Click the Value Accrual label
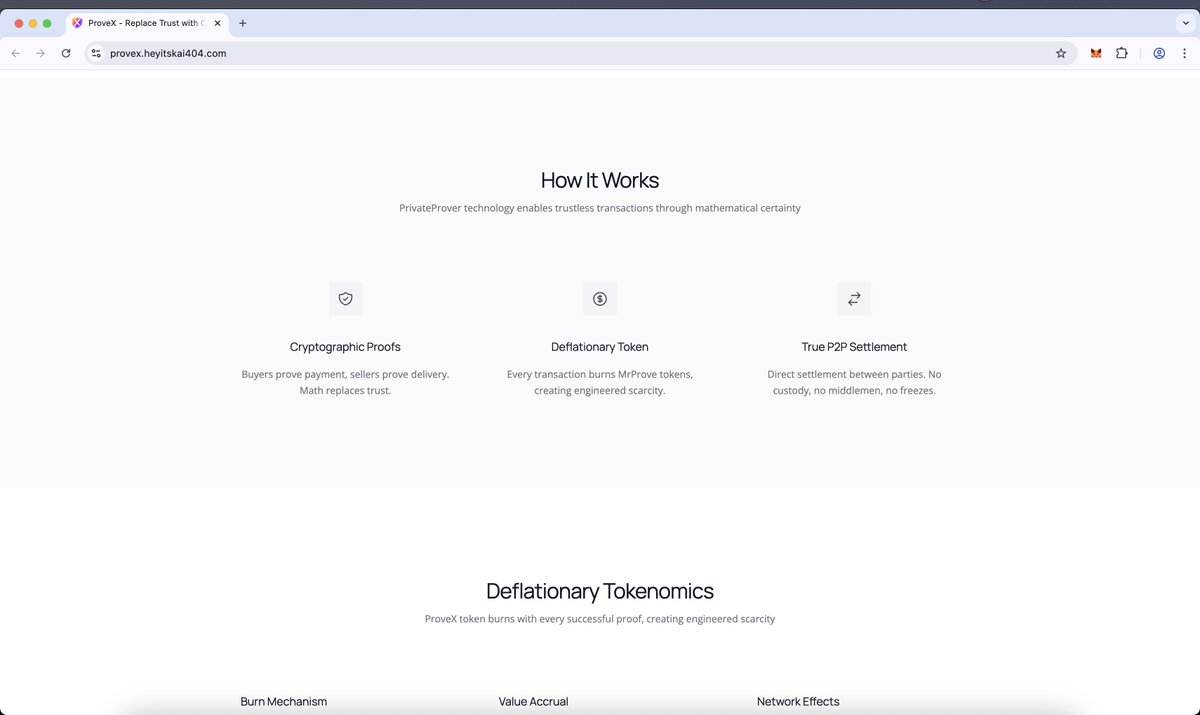This screenshot has width=1200, height=715. pyautogui.click(x=534, y=702)
